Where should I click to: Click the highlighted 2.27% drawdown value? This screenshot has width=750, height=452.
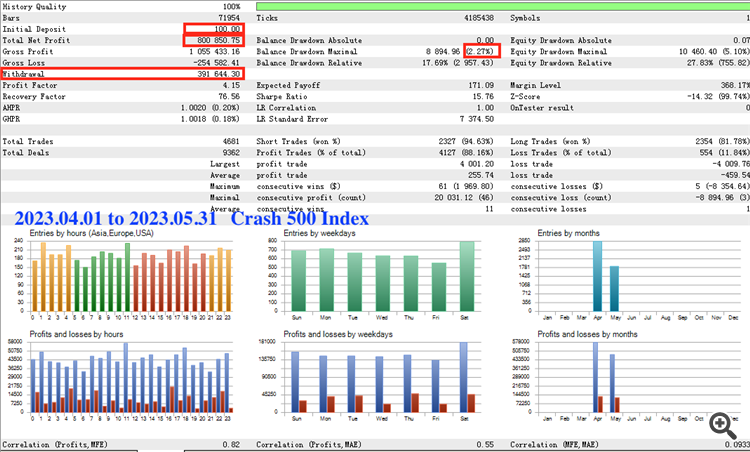click(x=482, y=51)
